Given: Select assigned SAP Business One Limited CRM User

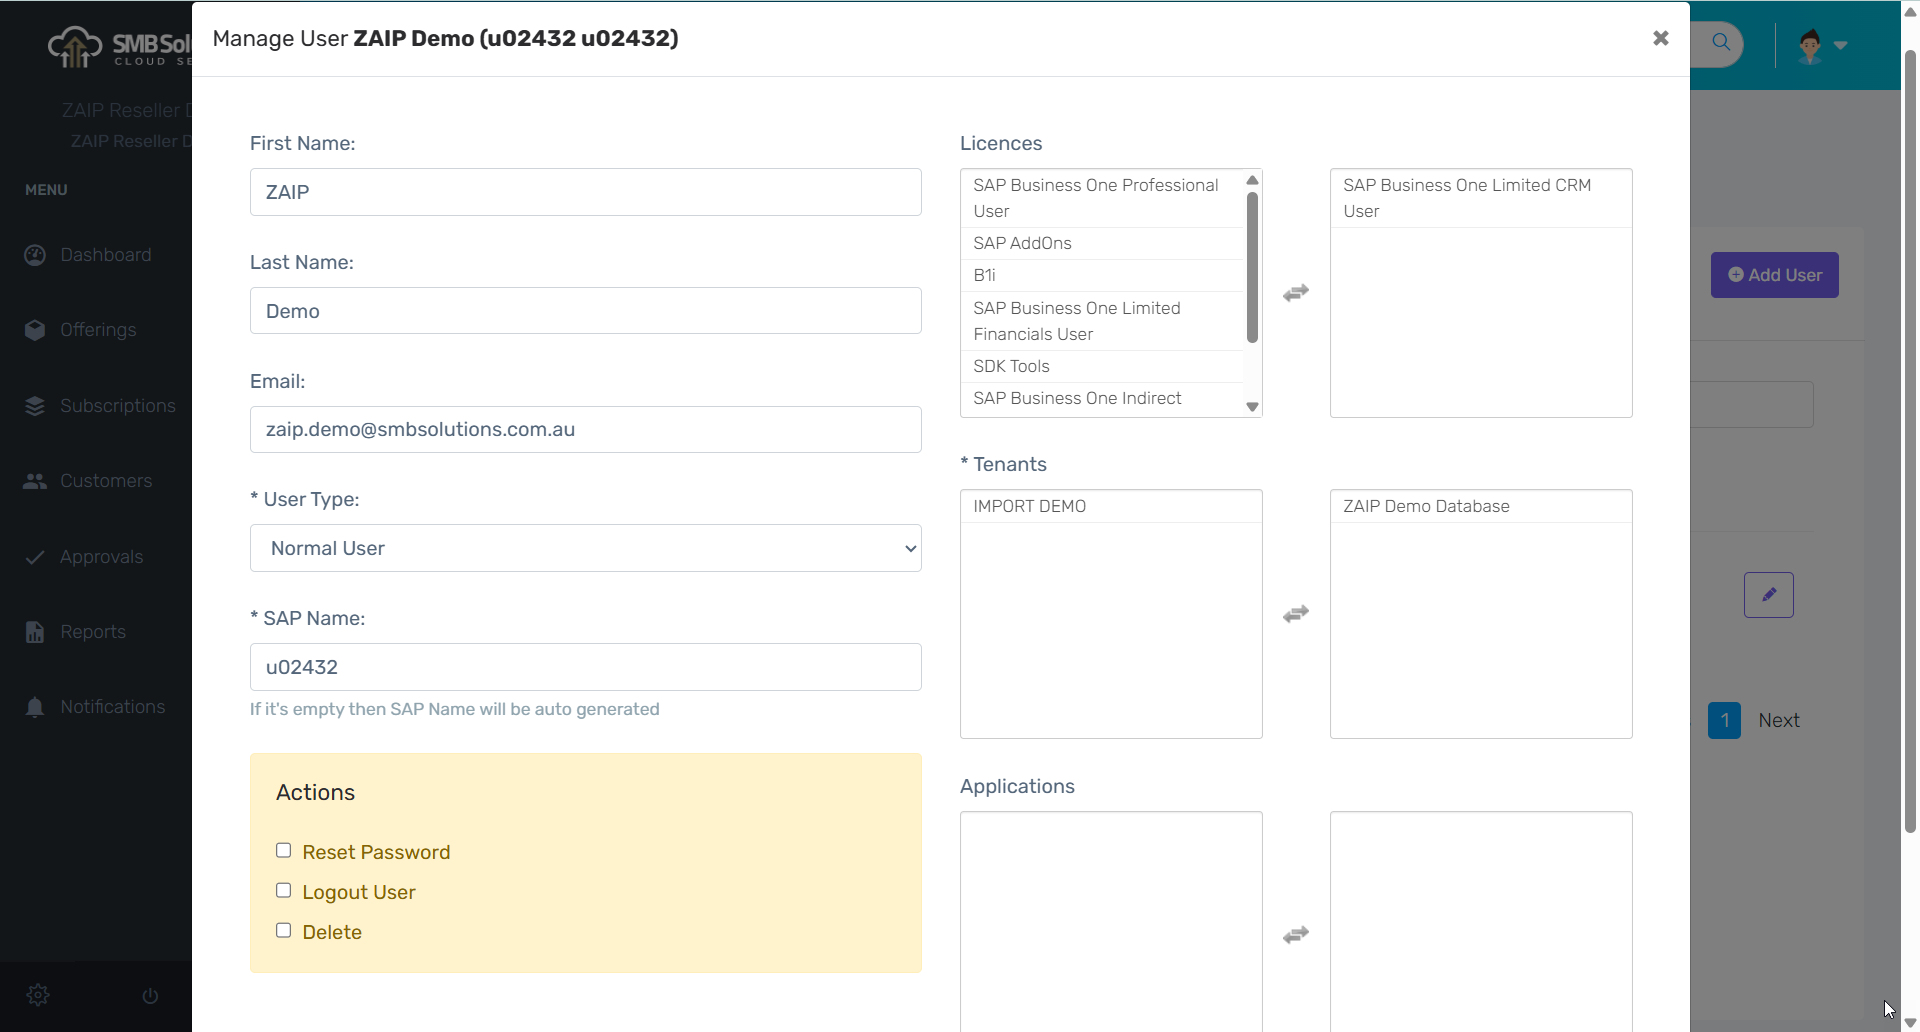Looking at the screenshot, I should click(1481, 198).
